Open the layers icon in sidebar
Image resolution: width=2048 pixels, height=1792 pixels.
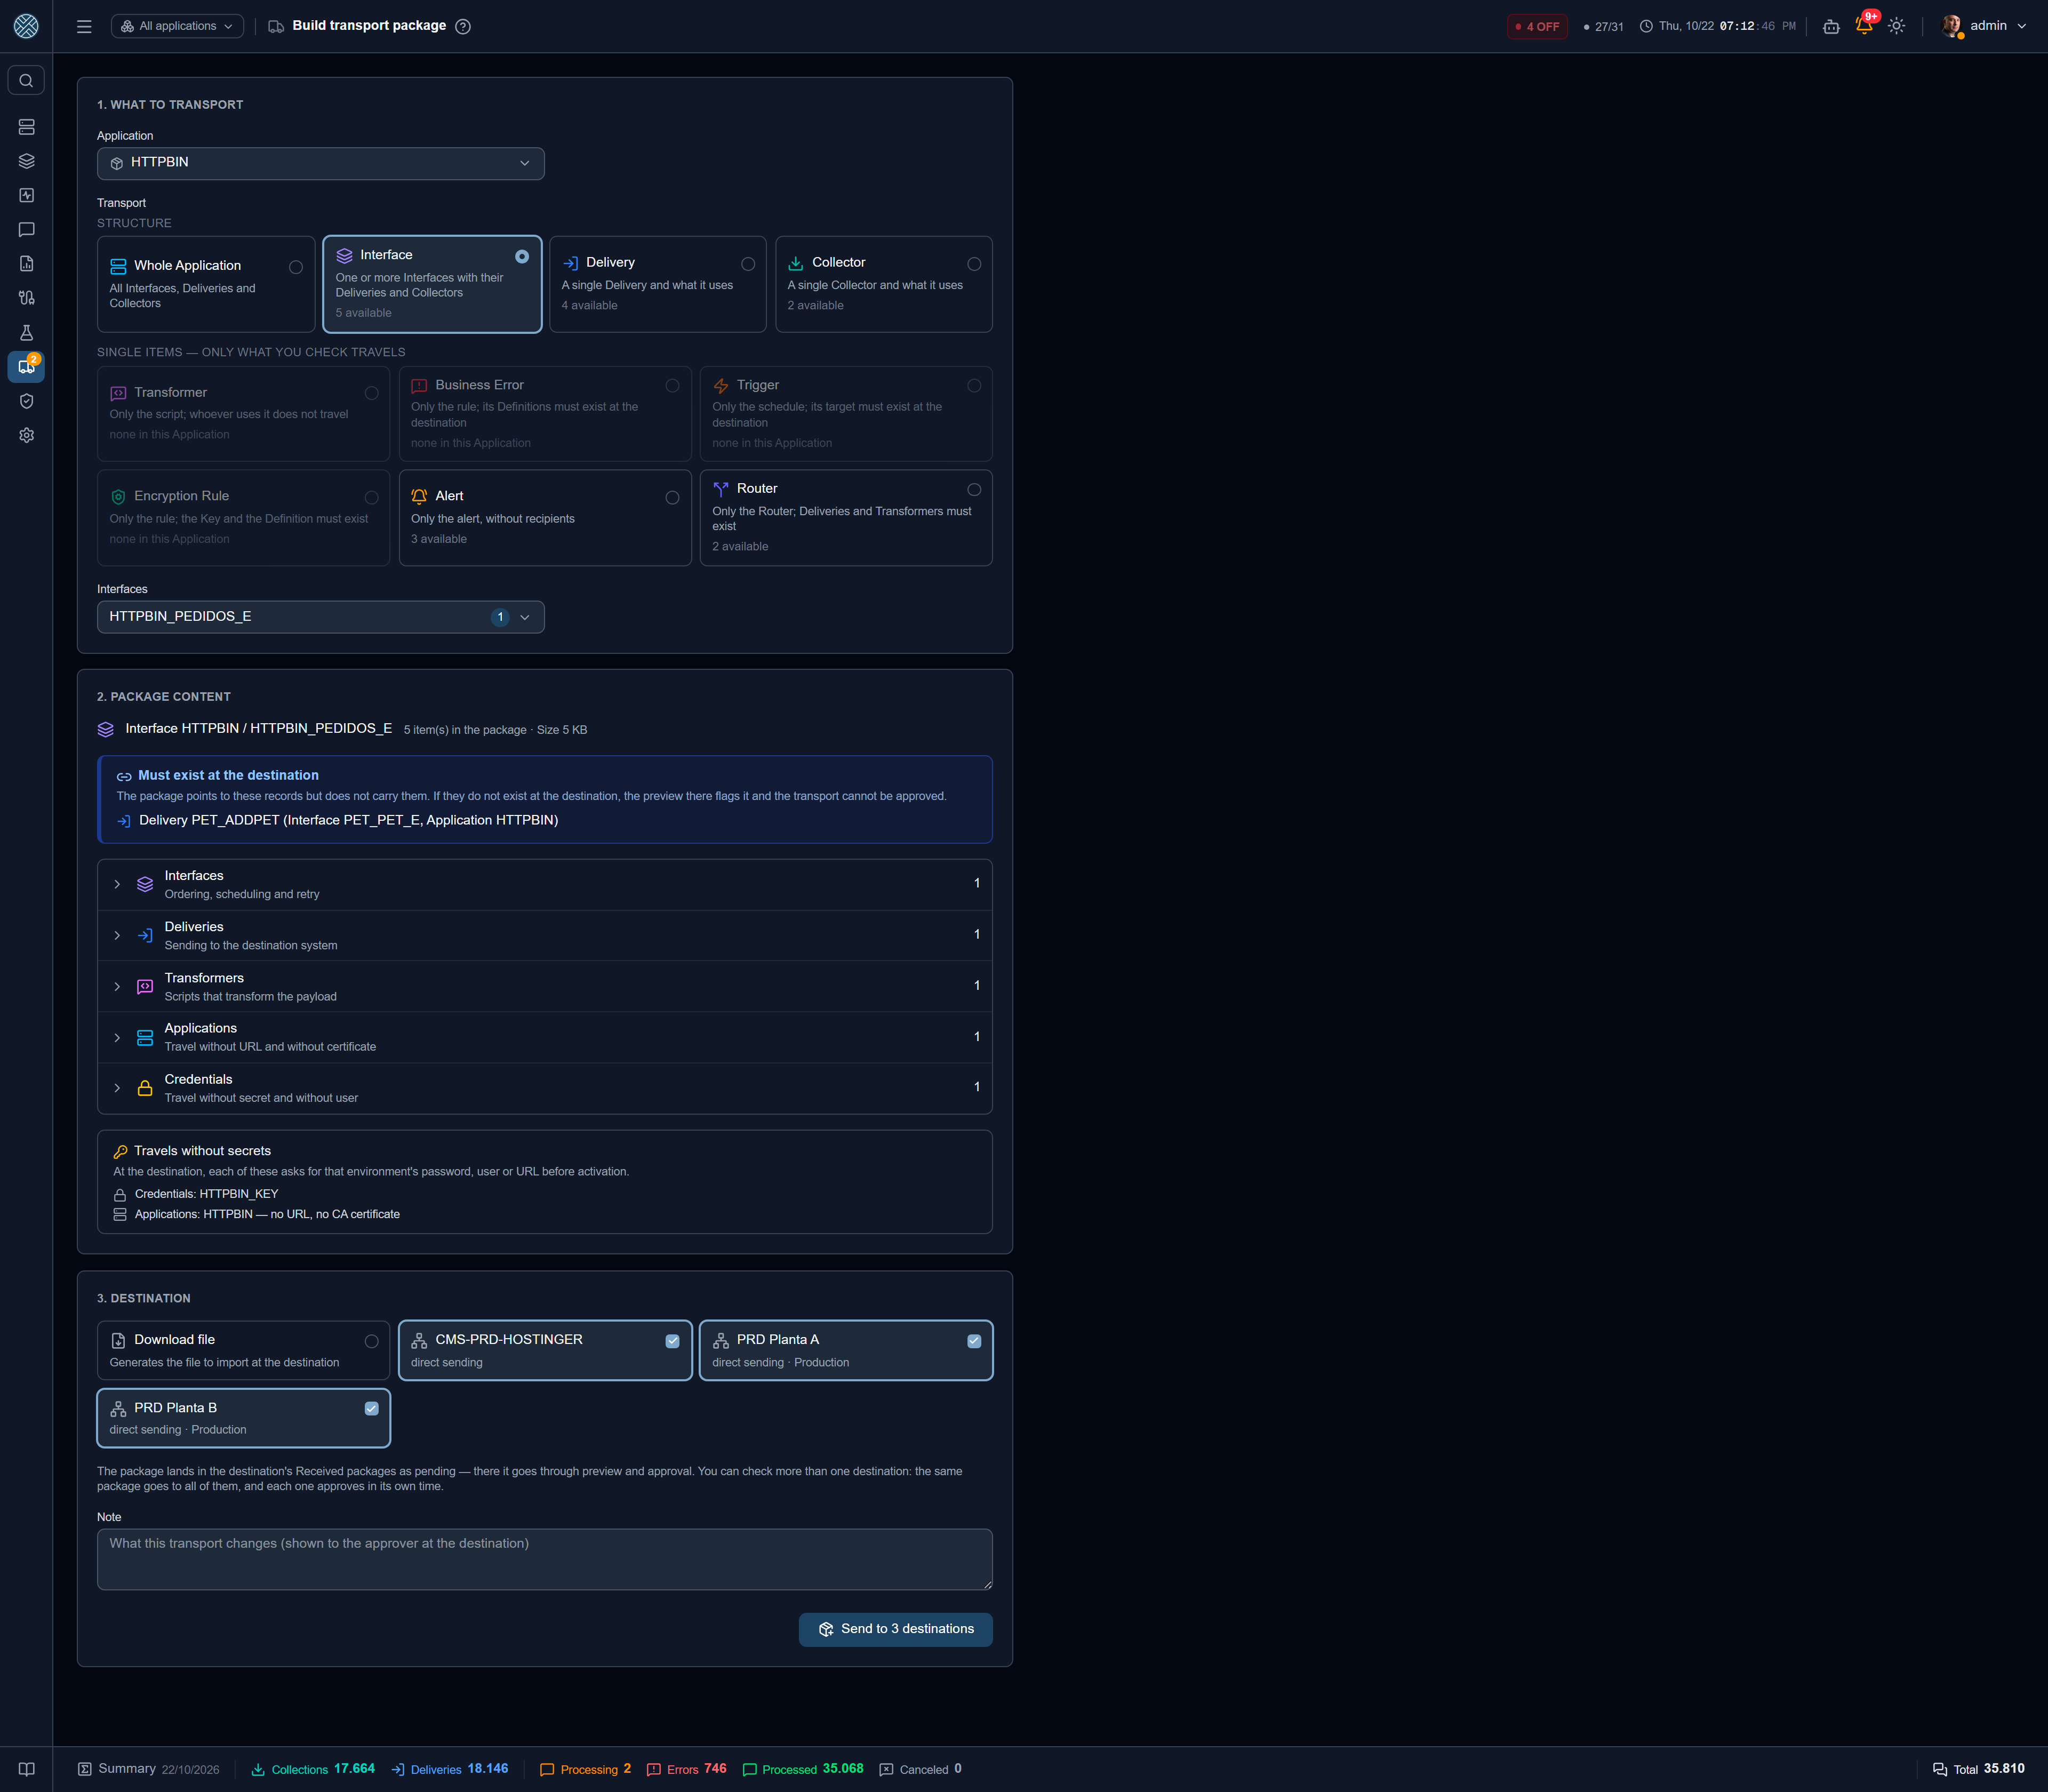point(26,161)
